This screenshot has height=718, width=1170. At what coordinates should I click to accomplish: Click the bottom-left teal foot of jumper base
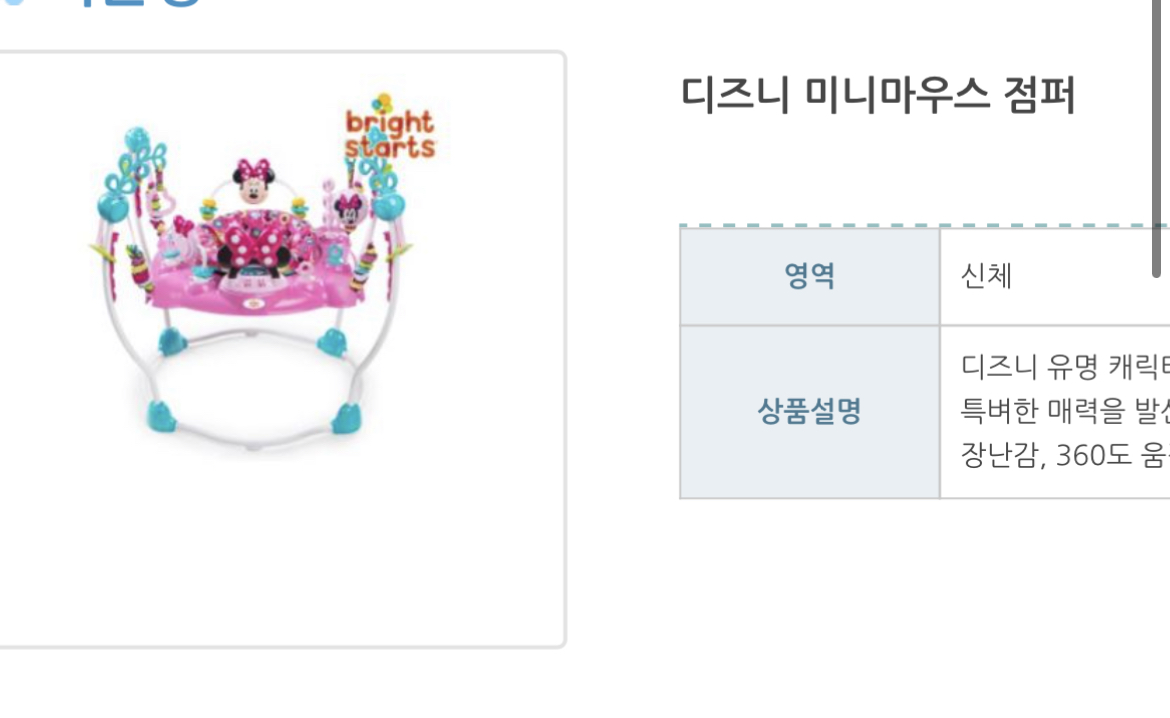click(x=161, y=416)
